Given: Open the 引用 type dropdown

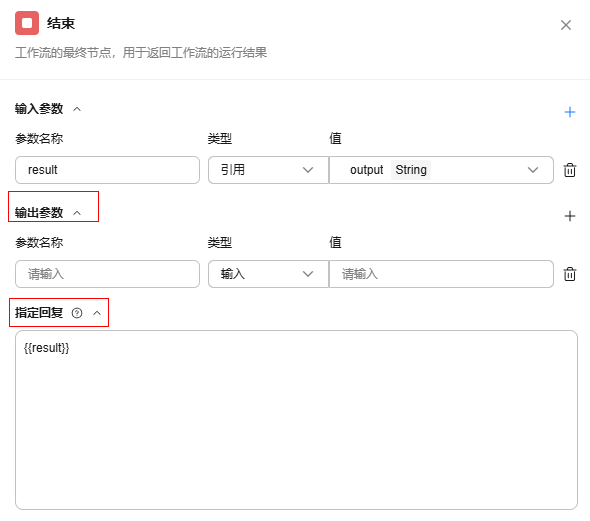Looking at the screenshot, I should pyautogui.click(x=268, y=170).
